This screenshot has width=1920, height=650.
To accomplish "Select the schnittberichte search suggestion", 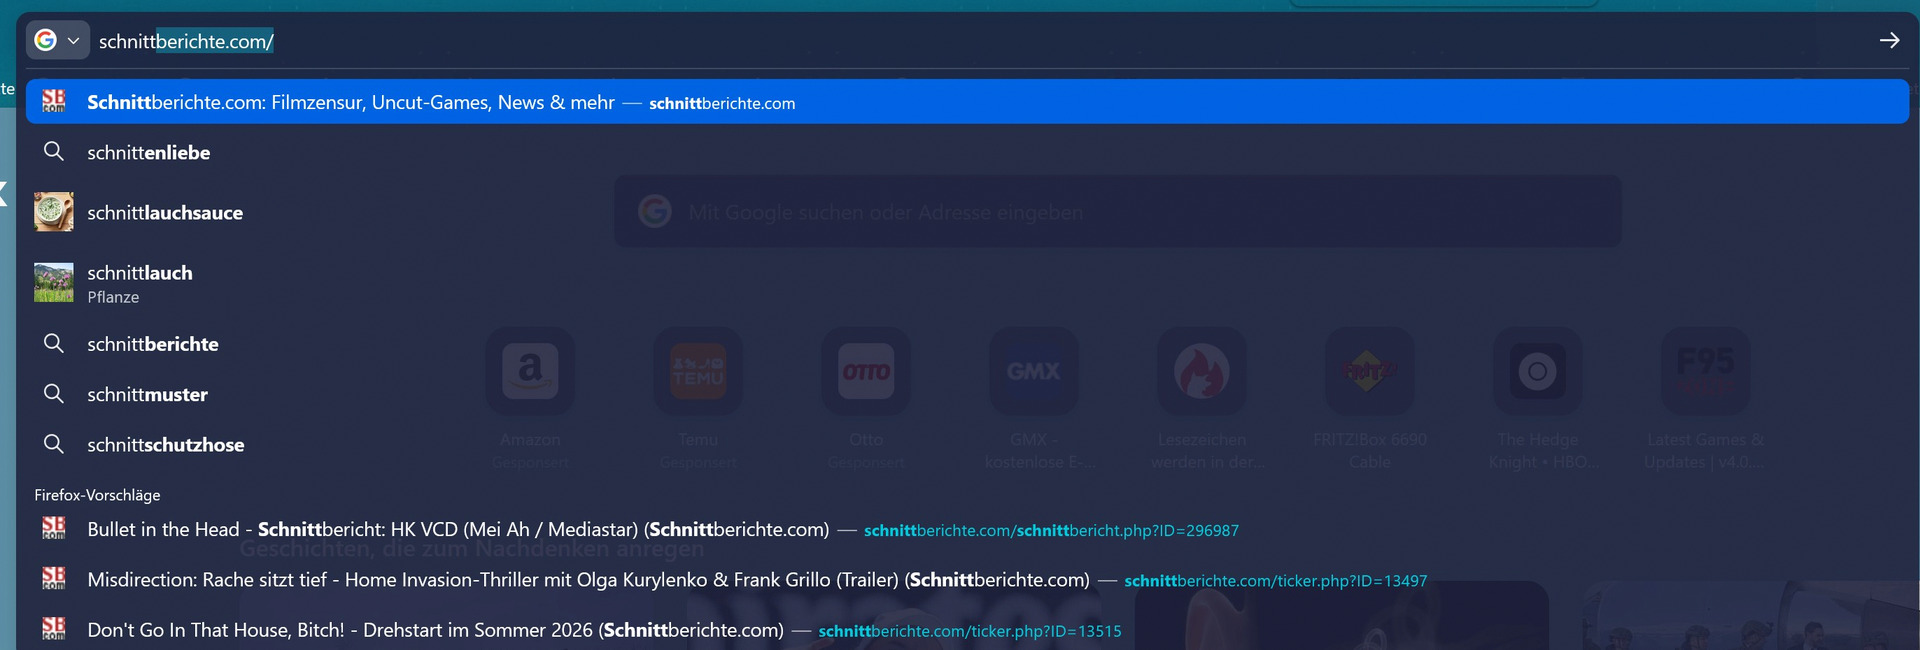I will 967,344.
